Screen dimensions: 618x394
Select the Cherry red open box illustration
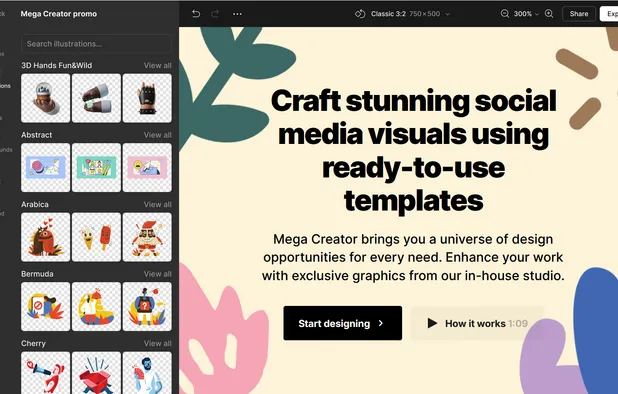(x=96, y=373)
